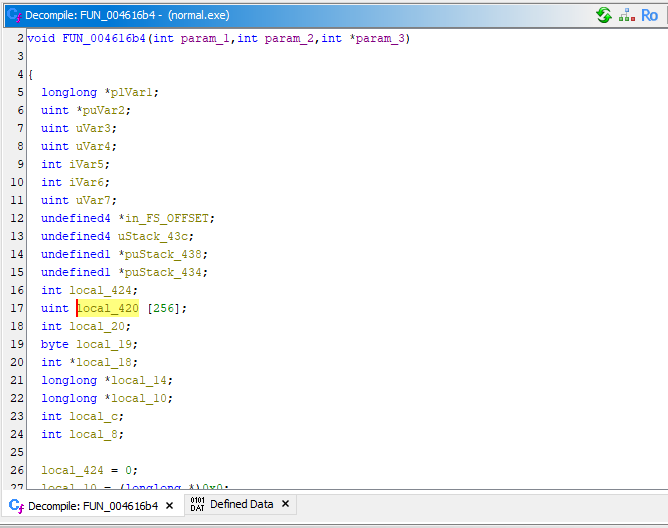Select the Decompile: FUN_004616b4 tab
668x528 pixels.
pos(92,506)
